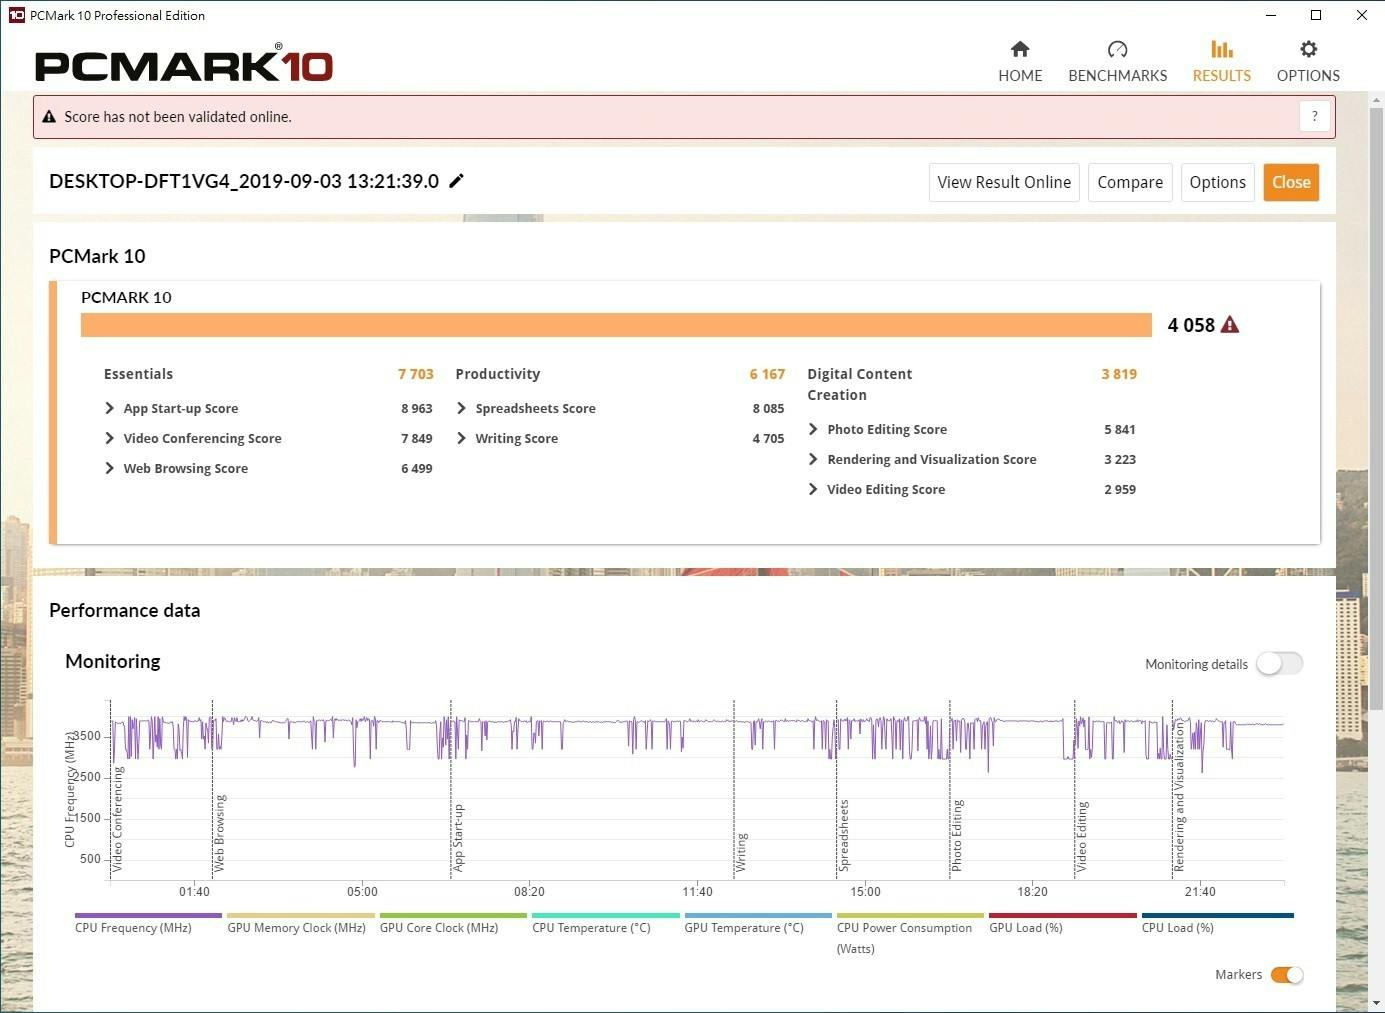Click the Compare button

click(1129, 182)
